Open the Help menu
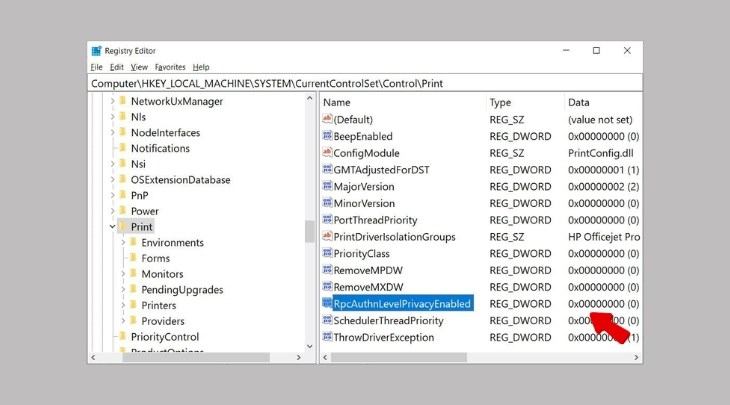Image resolution: width=730 pixels, height=405 pixels. (x=201, y=67)
